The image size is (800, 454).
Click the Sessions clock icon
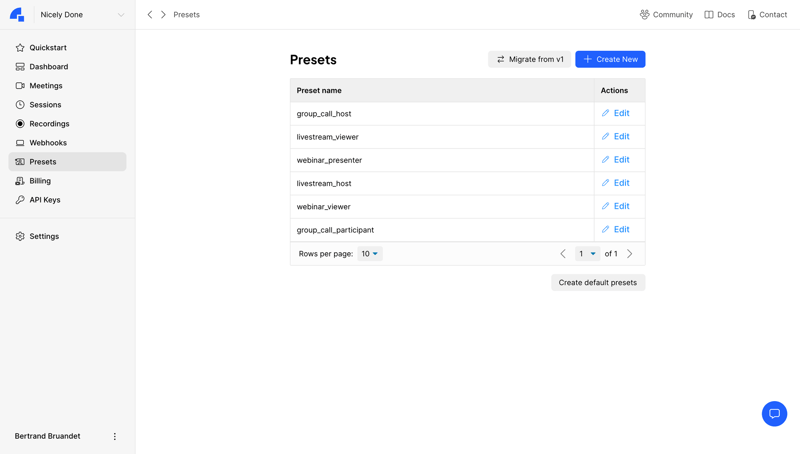[20, 105]
